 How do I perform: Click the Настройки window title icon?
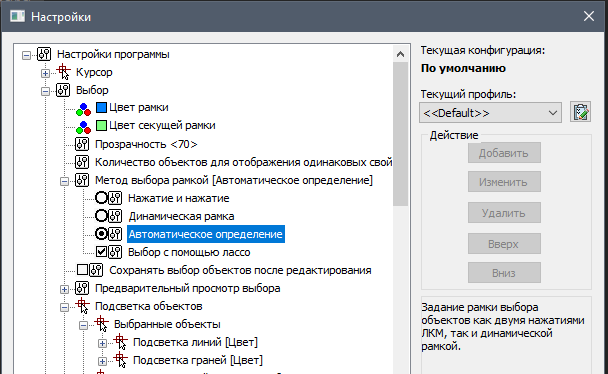17,17
